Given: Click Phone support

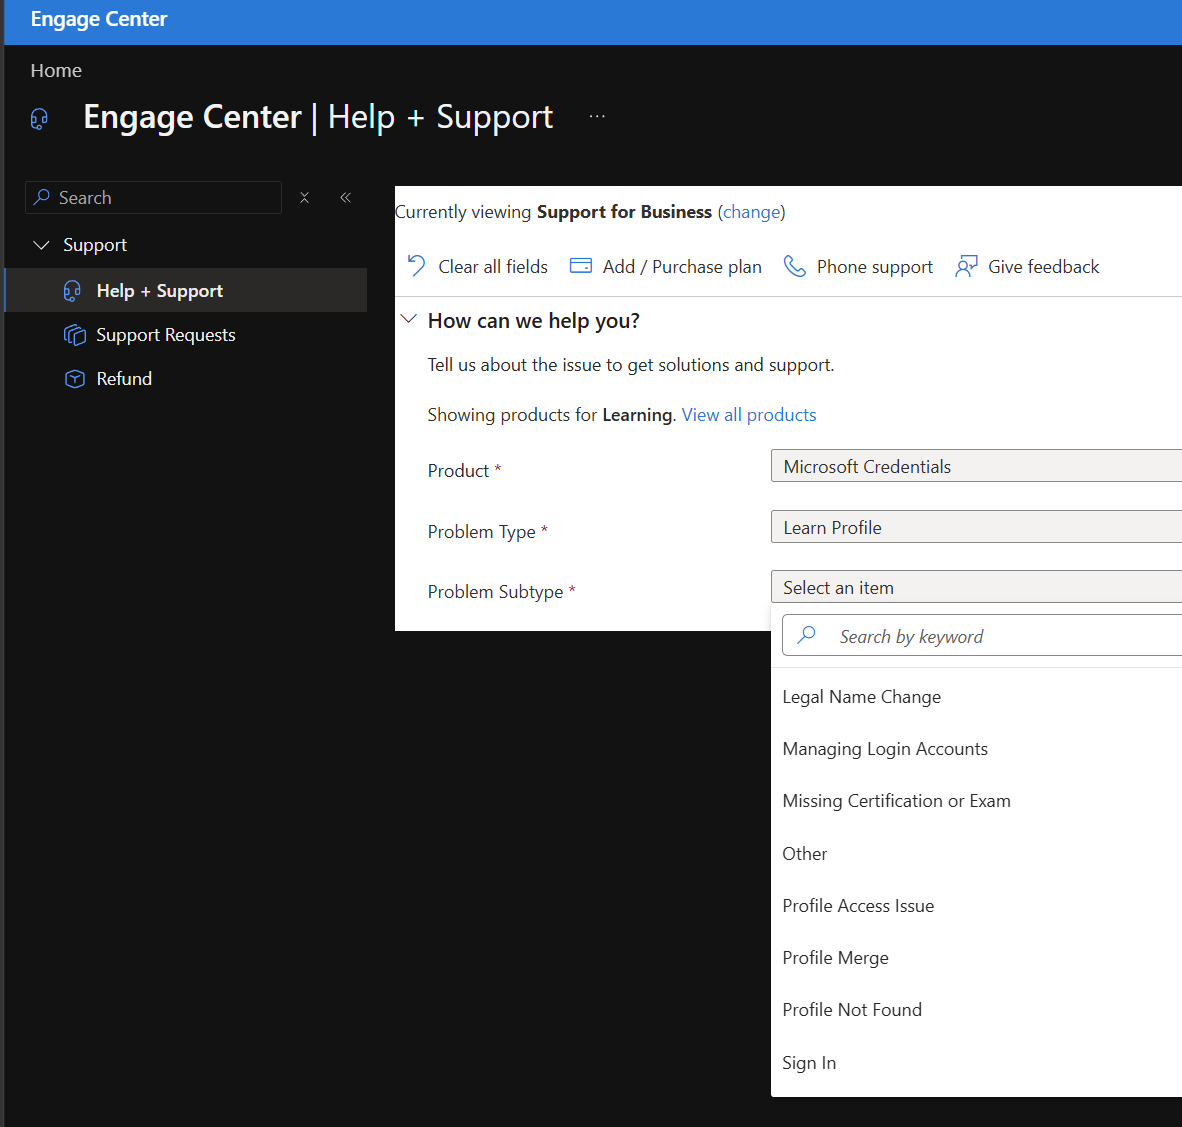Looking at the screenshot, I should pos(858,266).
